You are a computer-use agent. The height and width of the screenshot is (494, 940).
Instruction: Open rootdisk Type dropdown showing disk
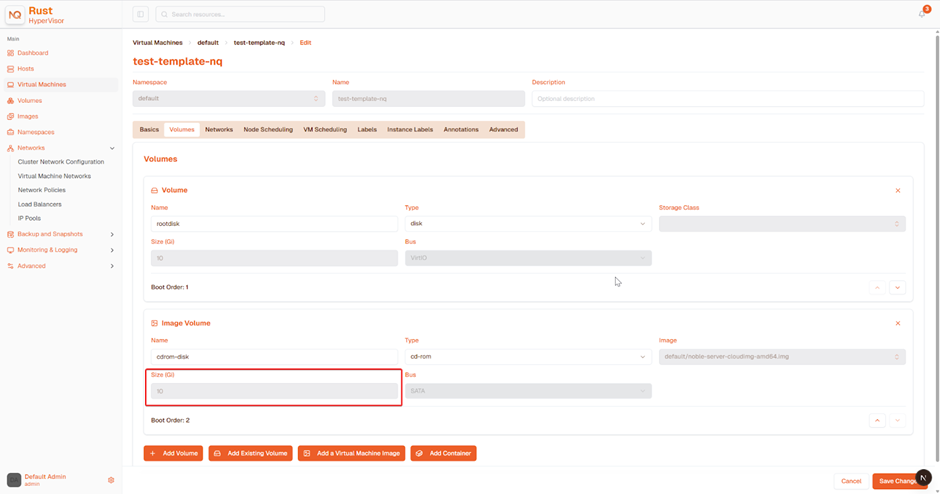coord(528,224)
